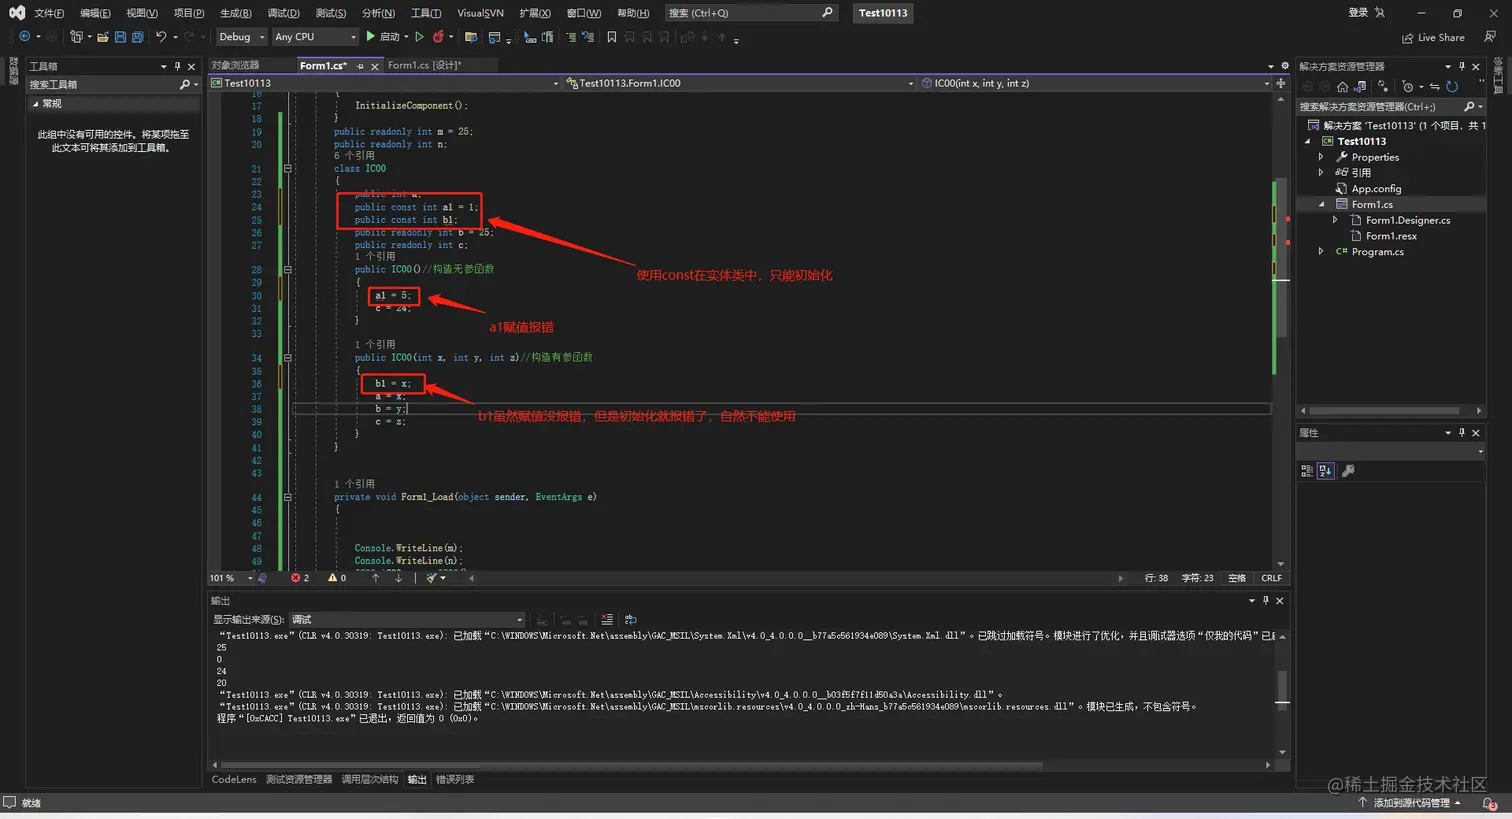Click Property Pages wrench icon
1512x819 pixels.
click(1348, 471)
